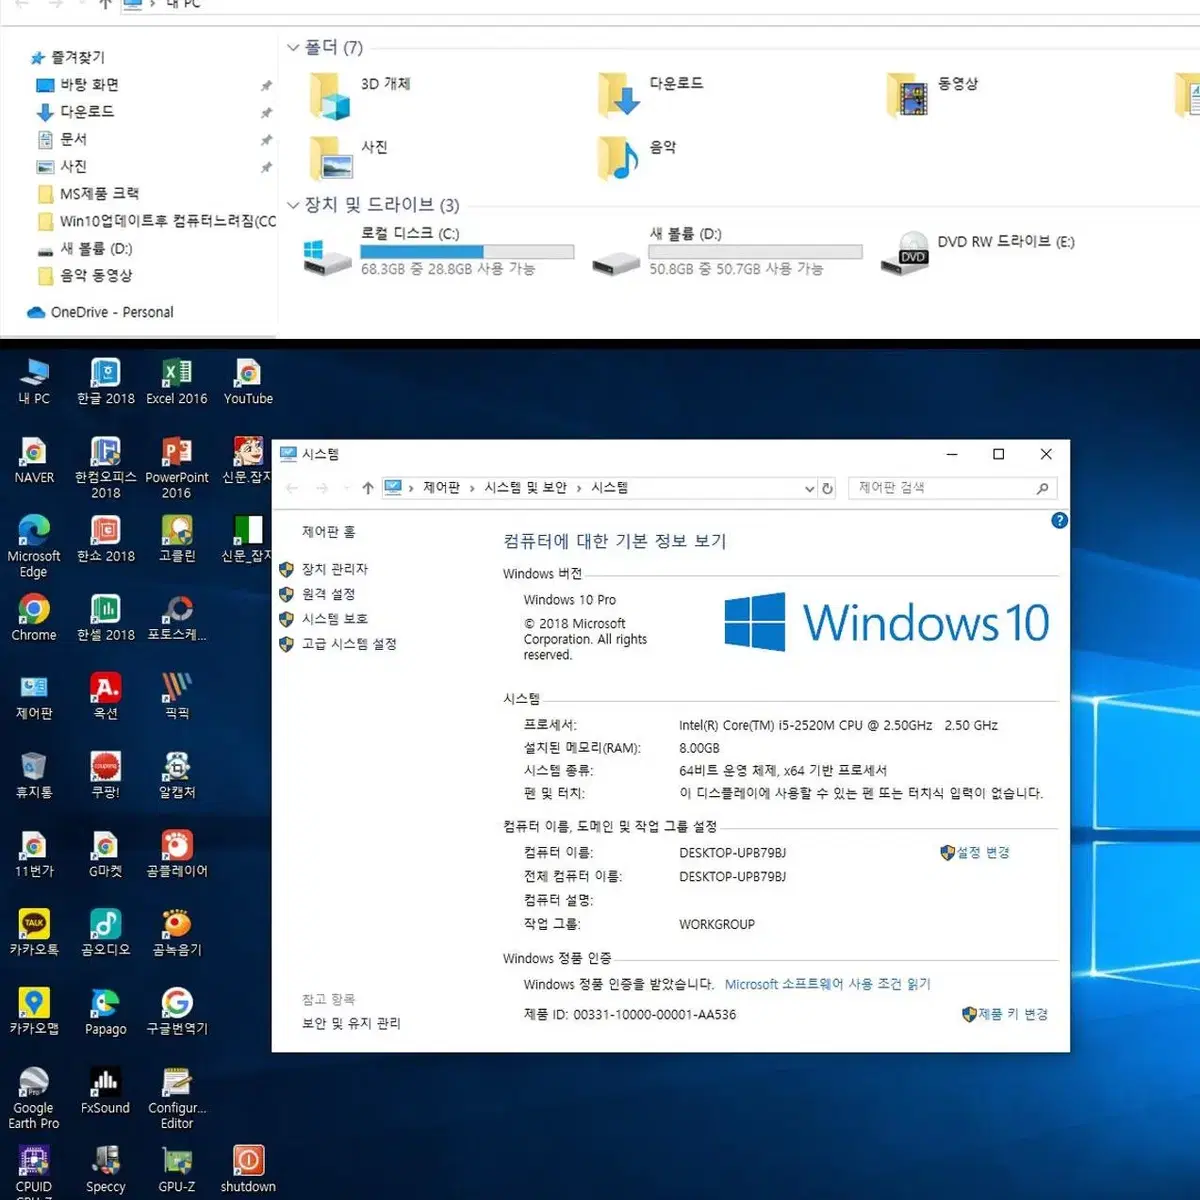Select the 동영상 folder in Explorer
The image size is (1200, 1200).
(933, 95)
